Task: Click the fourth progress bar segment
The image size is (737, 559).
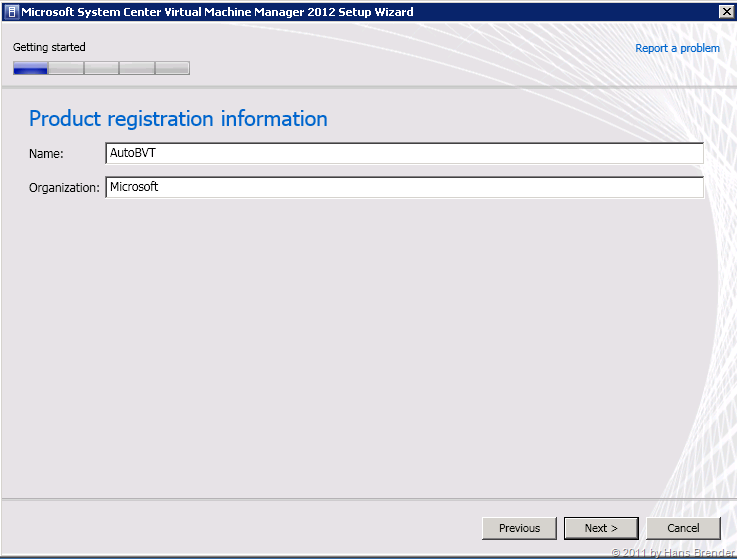Action: (137, 69)
